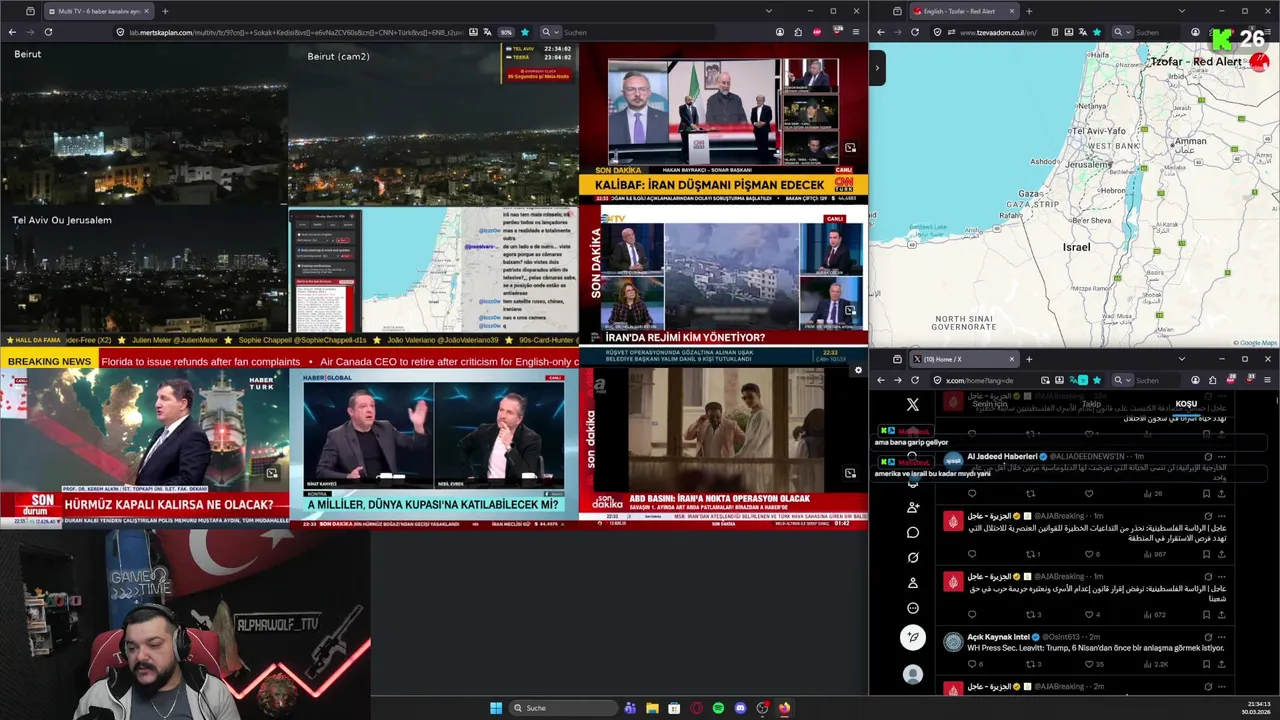Reload the X home page
Viewport: 1280px width, 720px height.
(x=915, y=380)
